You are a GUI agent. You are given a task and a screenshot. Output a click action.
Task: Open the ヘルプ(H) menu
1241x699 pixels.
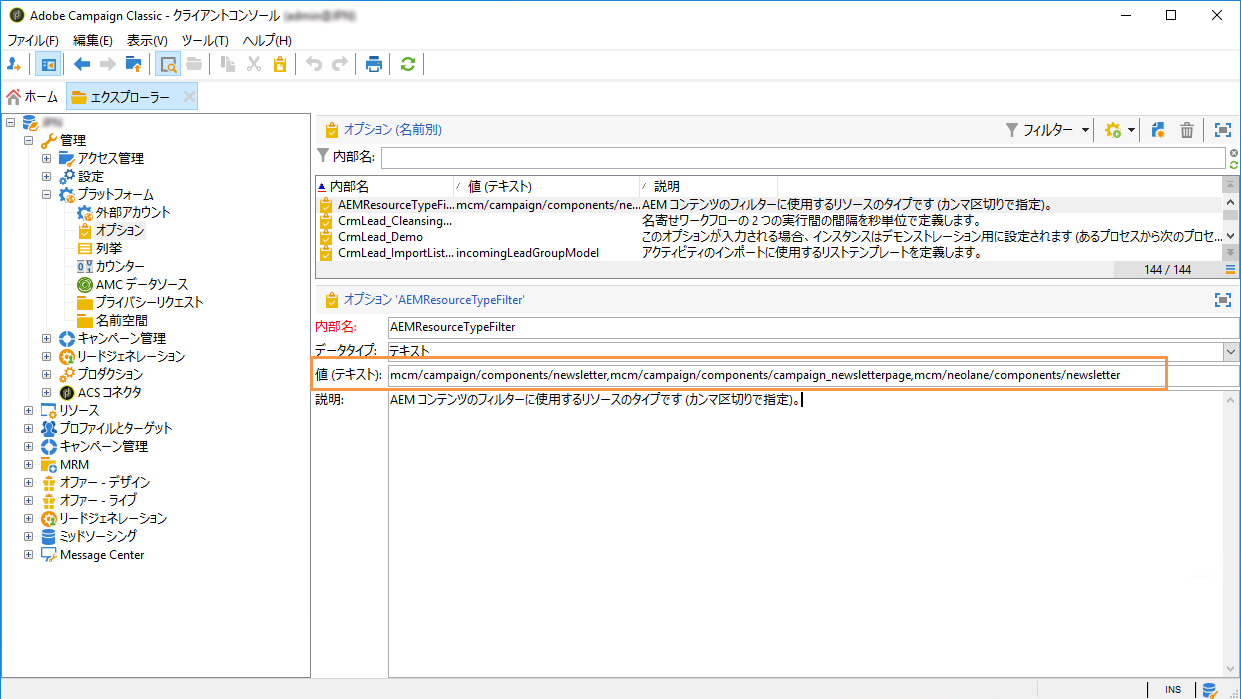click(267, 40)
